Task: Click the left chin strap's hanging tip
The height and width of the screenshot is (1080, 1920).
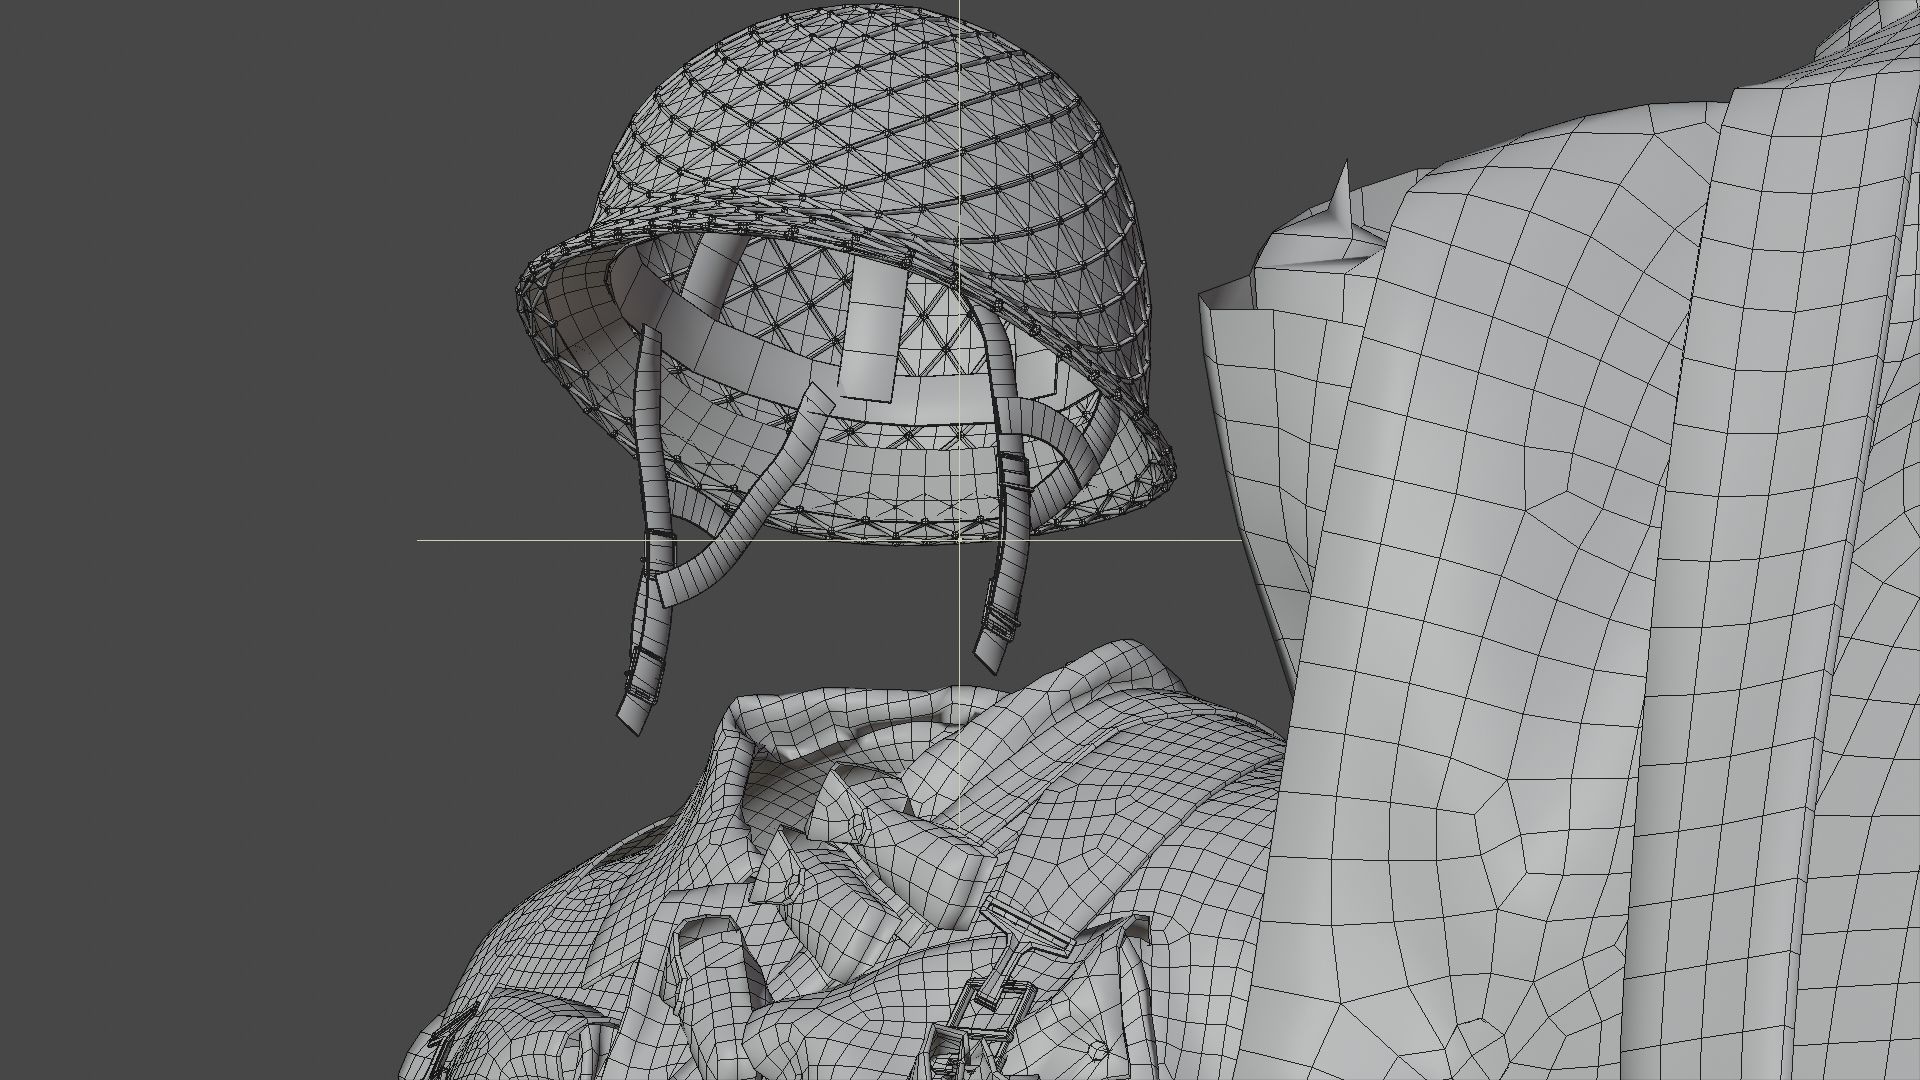Action: point(631,714)
